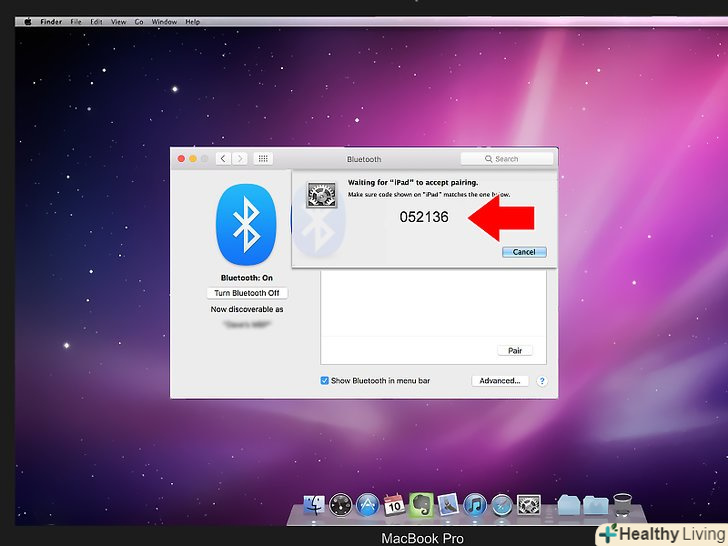The image size is (728, 546).
Task: Open the Help menu
Action: (193, 21)
